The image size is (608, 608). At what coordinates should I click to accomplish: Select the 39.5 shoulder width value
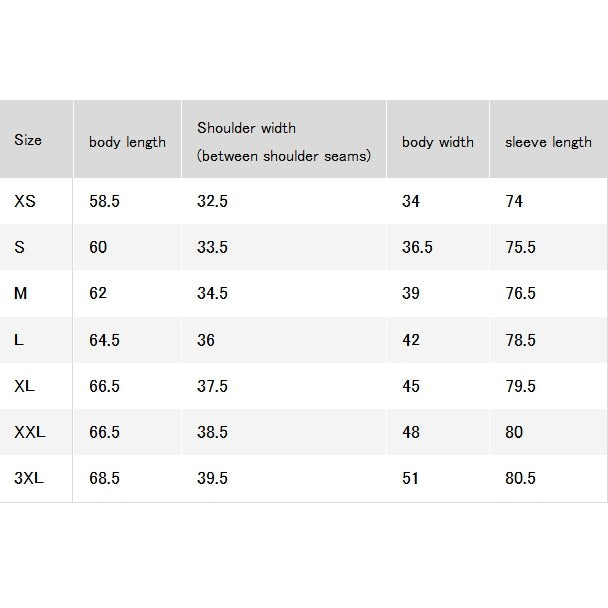pyautogui.click(x=212, y=478)
